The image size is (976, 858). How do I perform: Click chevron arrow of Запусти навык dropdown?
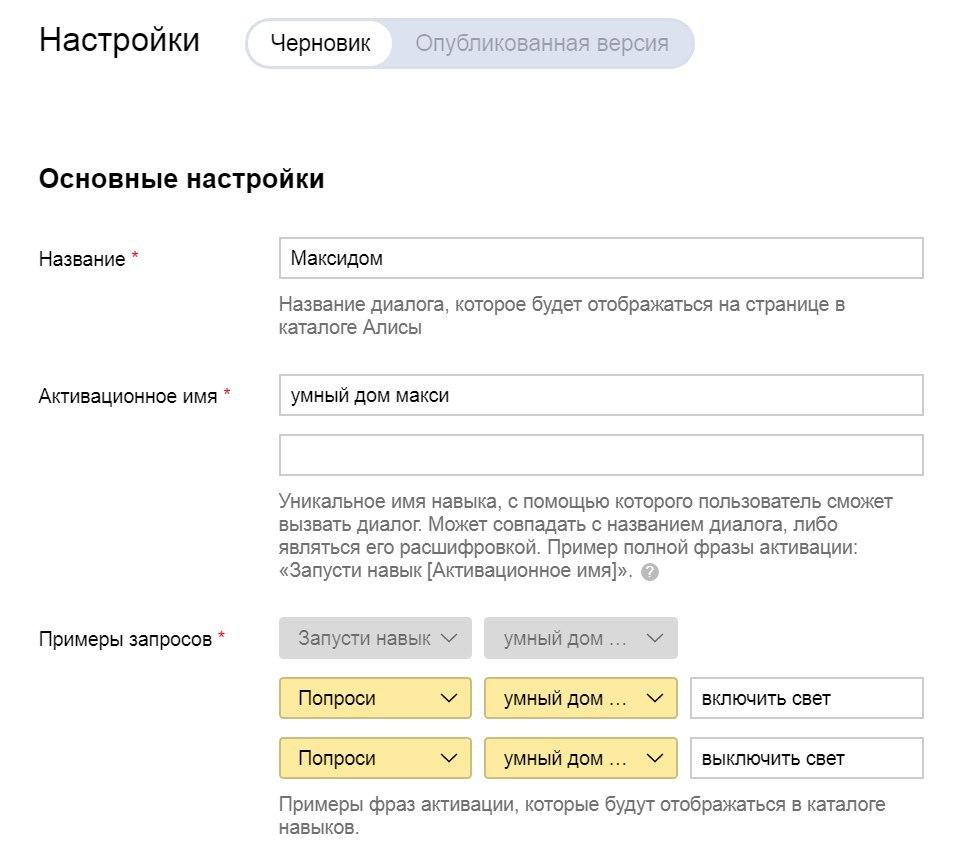click(449, 638)
